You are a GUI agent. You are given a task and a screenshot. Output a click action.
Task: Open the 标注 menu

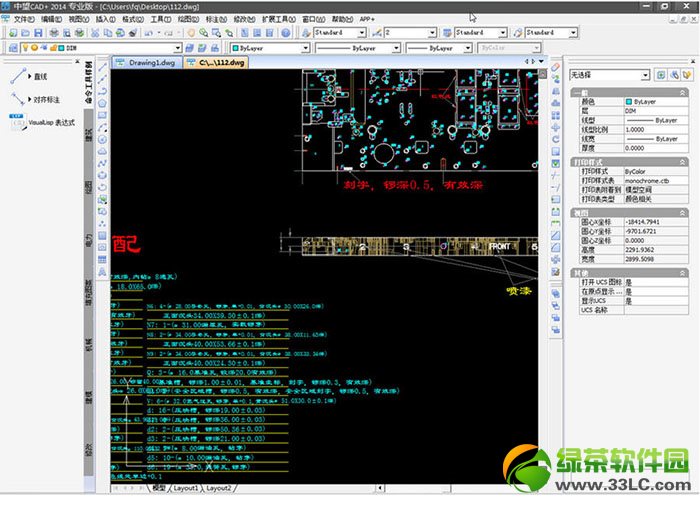[x=216, y=19]
